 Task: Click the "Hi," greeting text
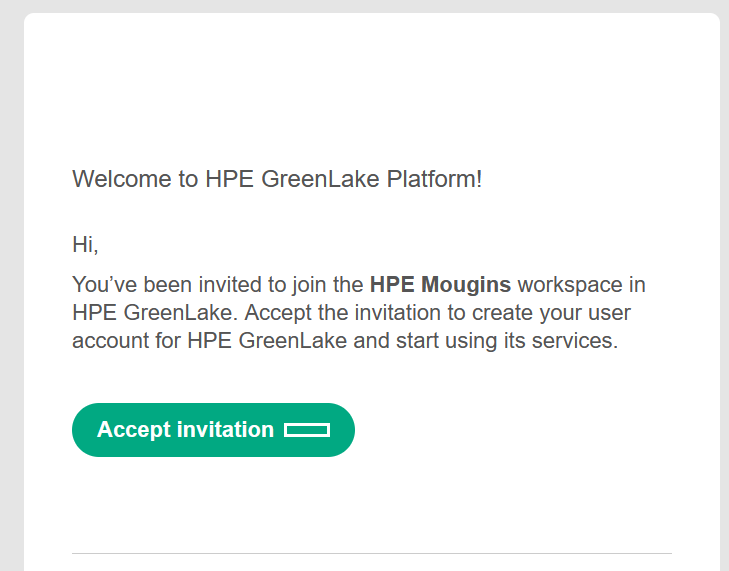[85, 244]
